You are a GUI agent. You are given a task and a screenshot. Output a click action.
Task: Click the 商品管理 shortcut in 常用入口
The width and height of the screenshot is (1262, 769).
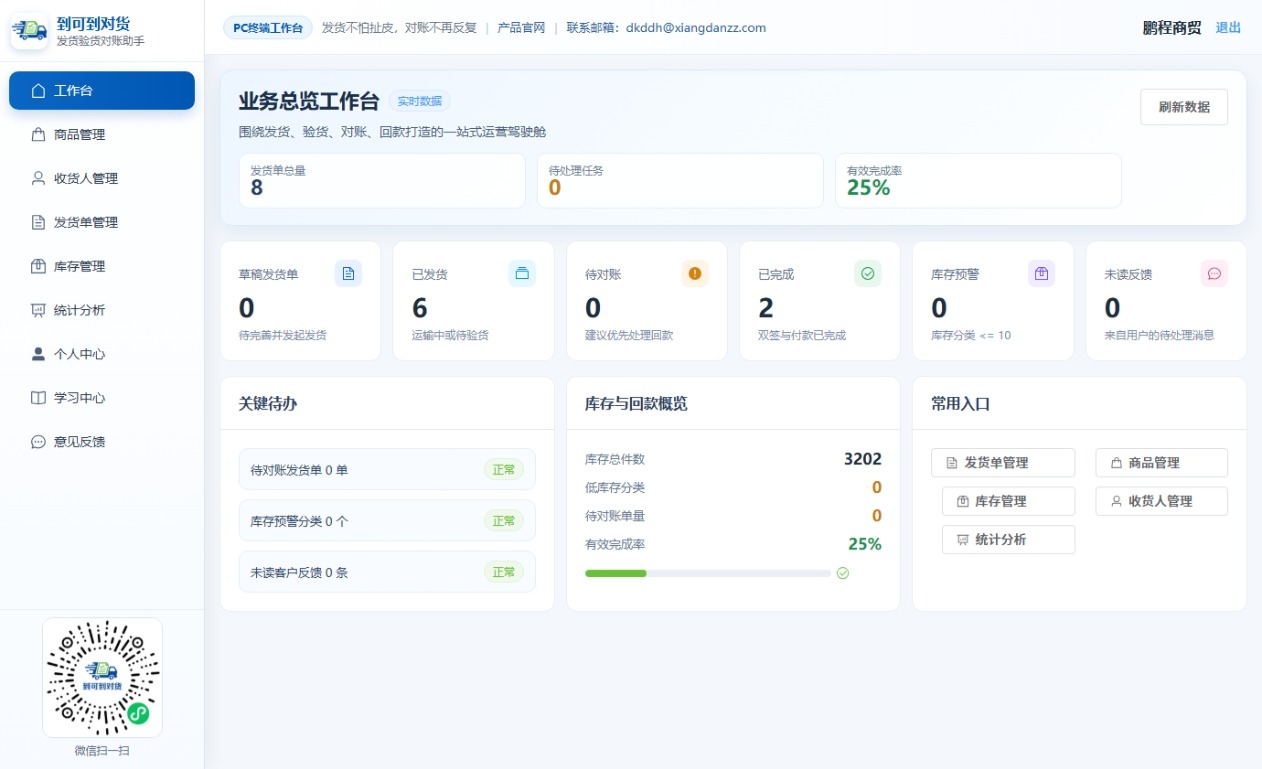tap(1162, 463)
